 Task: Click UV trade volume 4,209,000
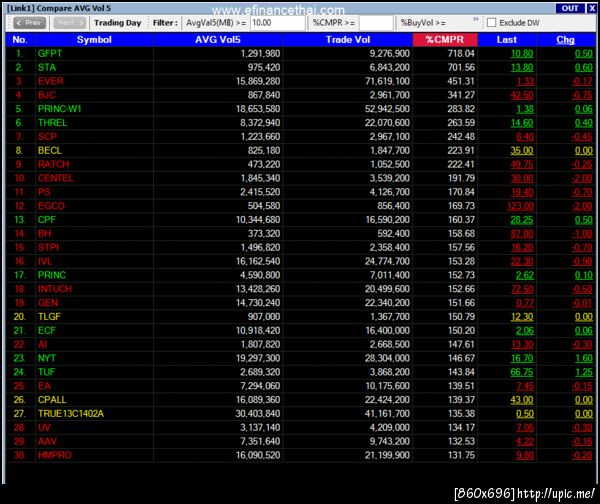pyautogui.click(x=390, y=427)
